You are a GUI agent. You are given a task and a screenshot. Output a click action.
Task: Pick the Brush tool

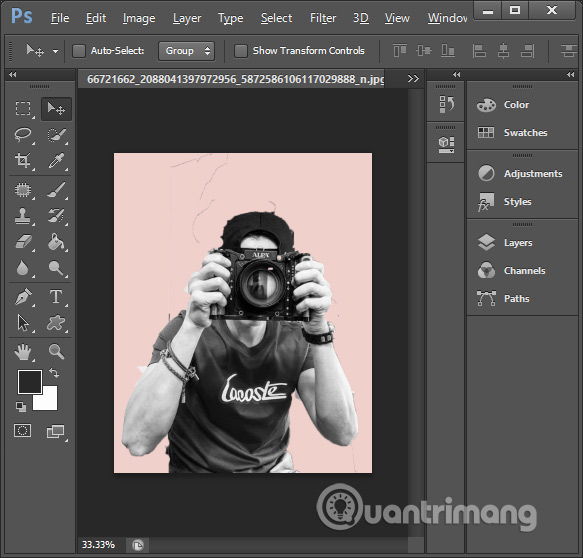56,190
